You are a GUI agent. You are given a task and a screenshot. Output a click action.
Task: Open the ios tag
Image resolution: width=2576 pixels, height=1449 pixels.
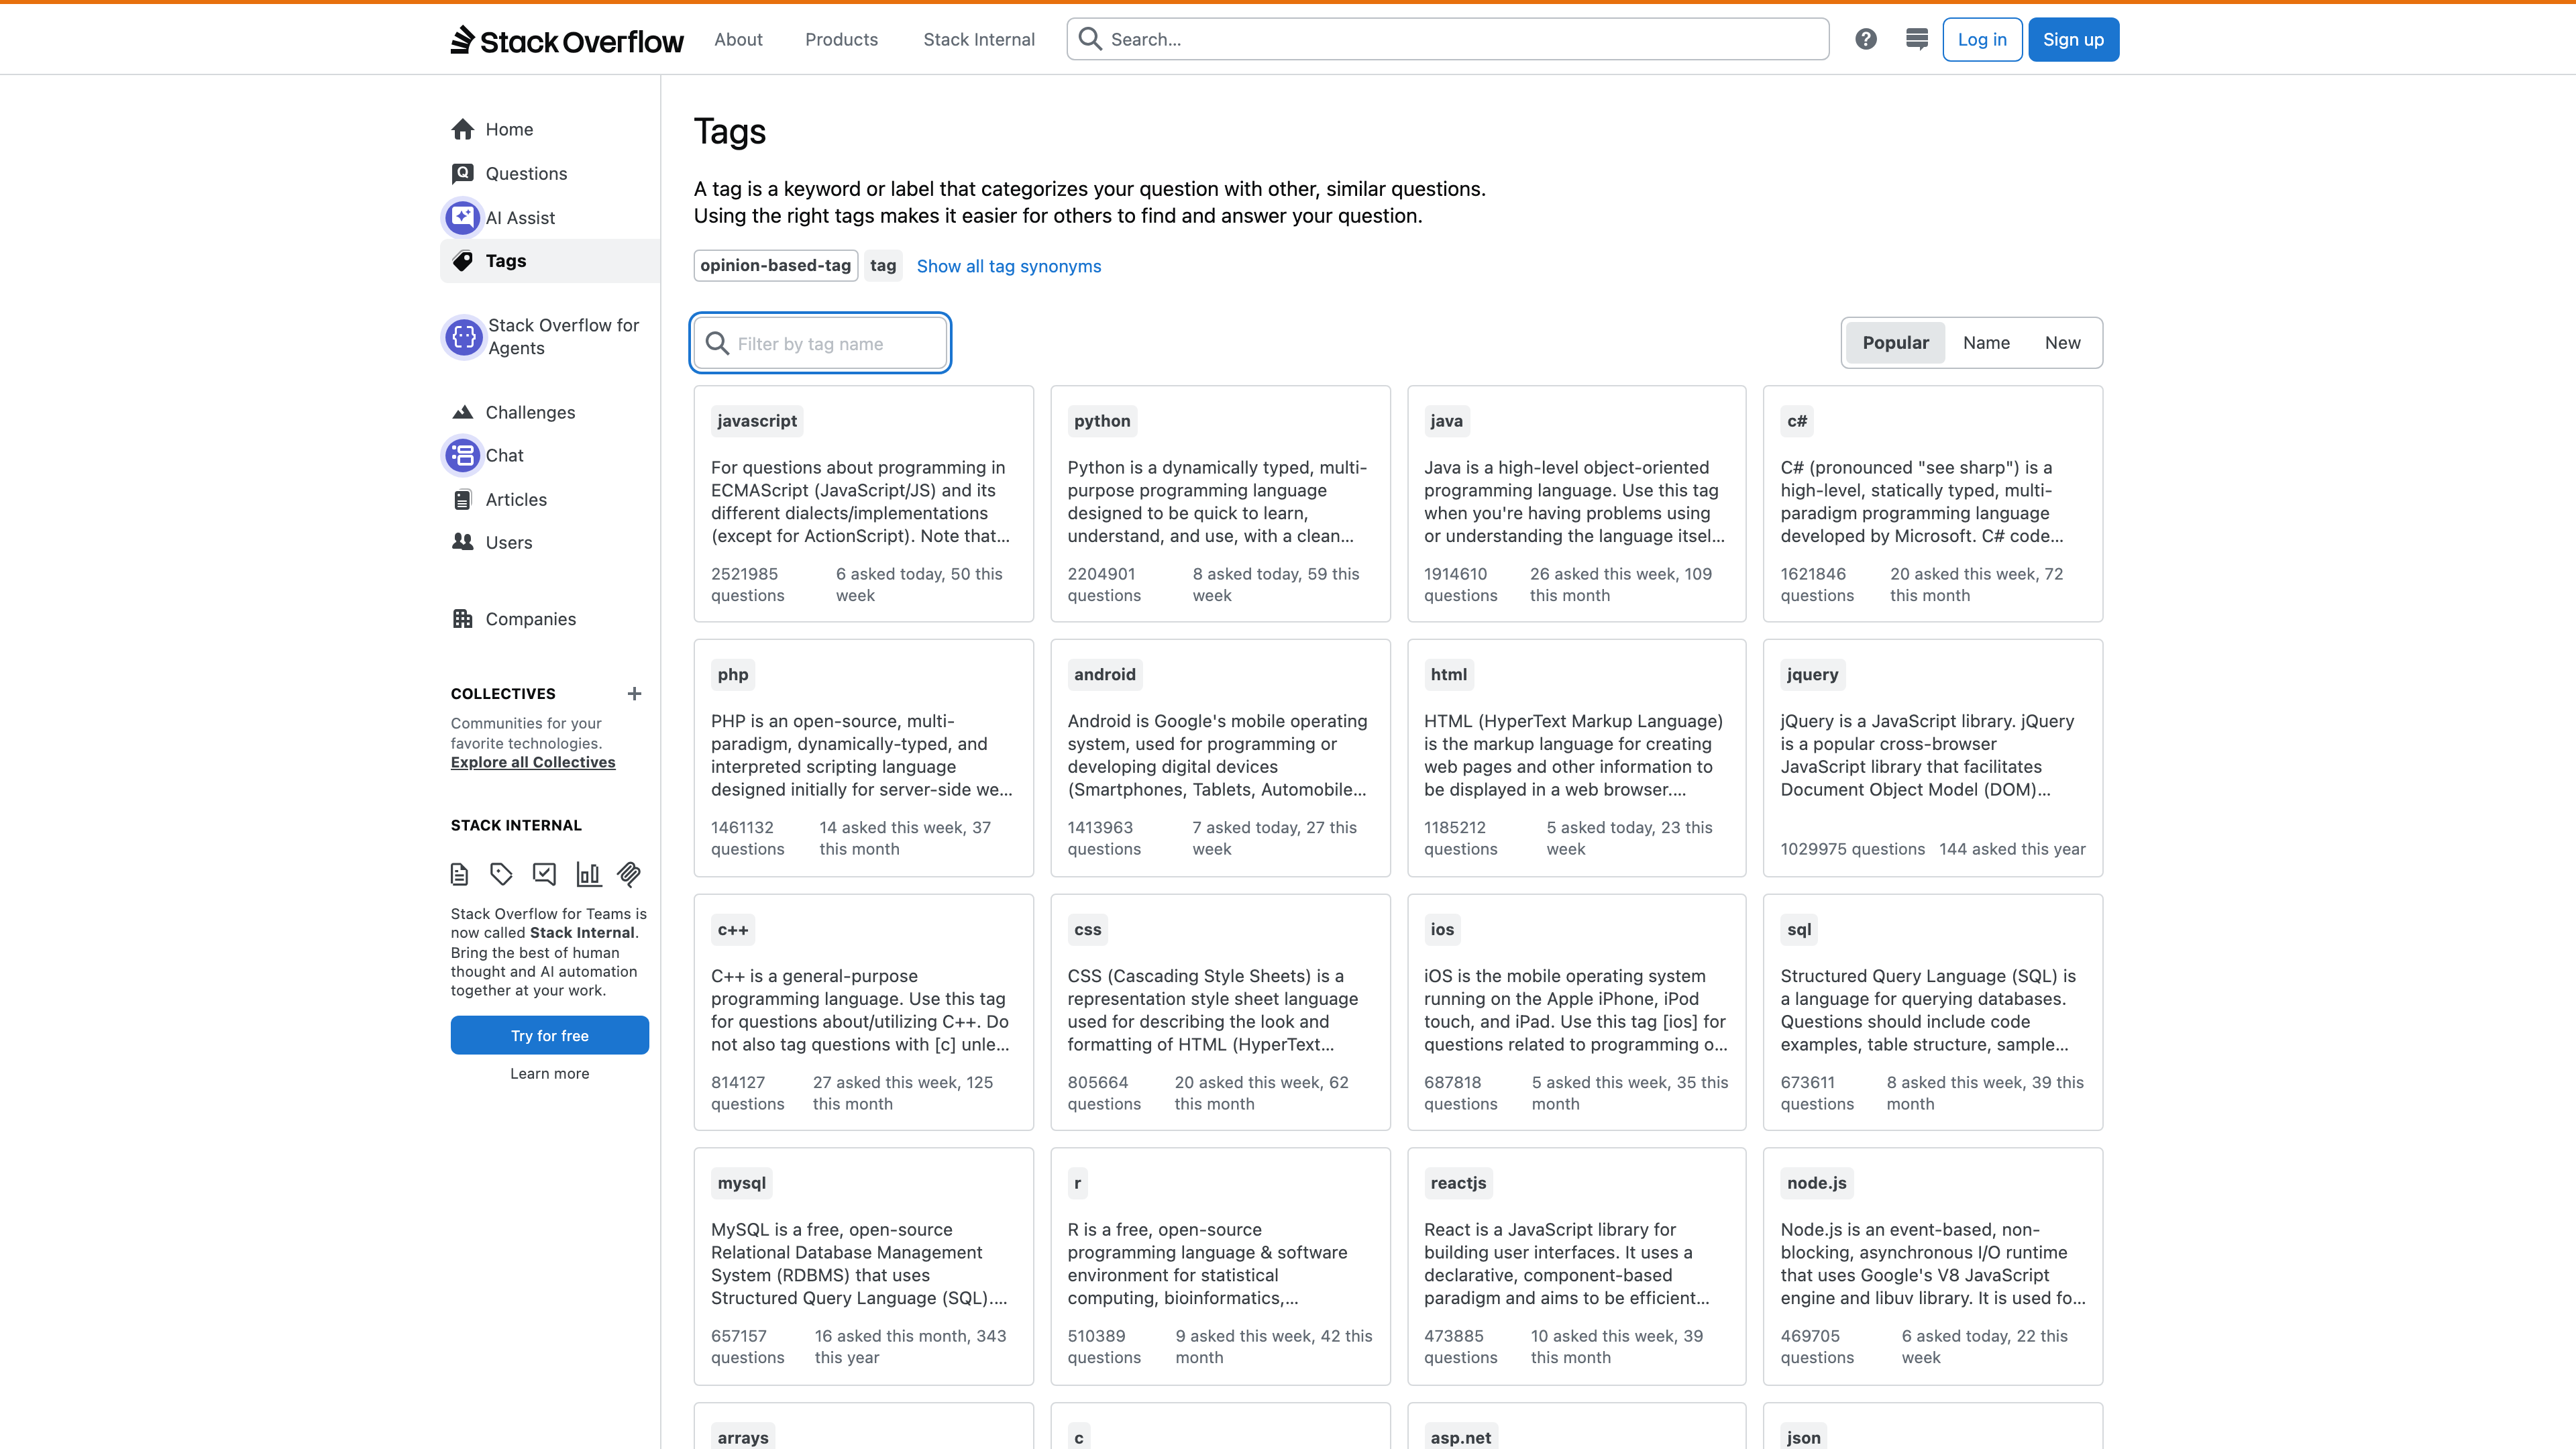pos(1442,929)
